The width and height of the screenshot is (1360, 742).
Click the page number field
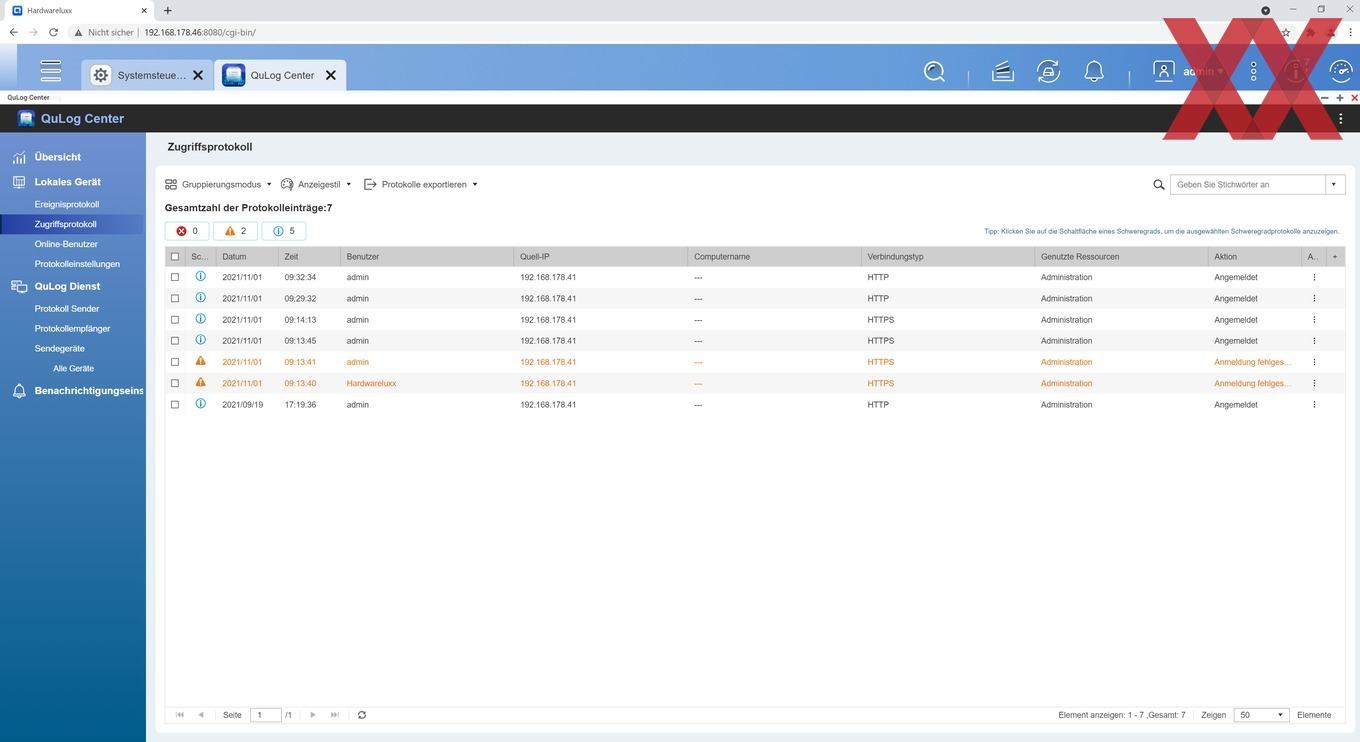click(265, 715)
